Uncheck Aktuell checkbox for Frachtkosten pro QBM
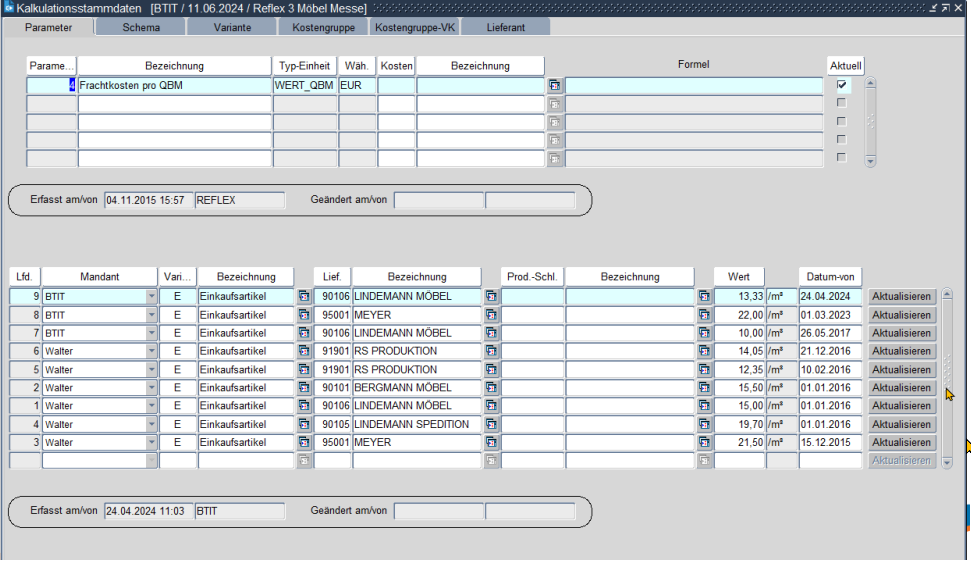 pos(841,85)
